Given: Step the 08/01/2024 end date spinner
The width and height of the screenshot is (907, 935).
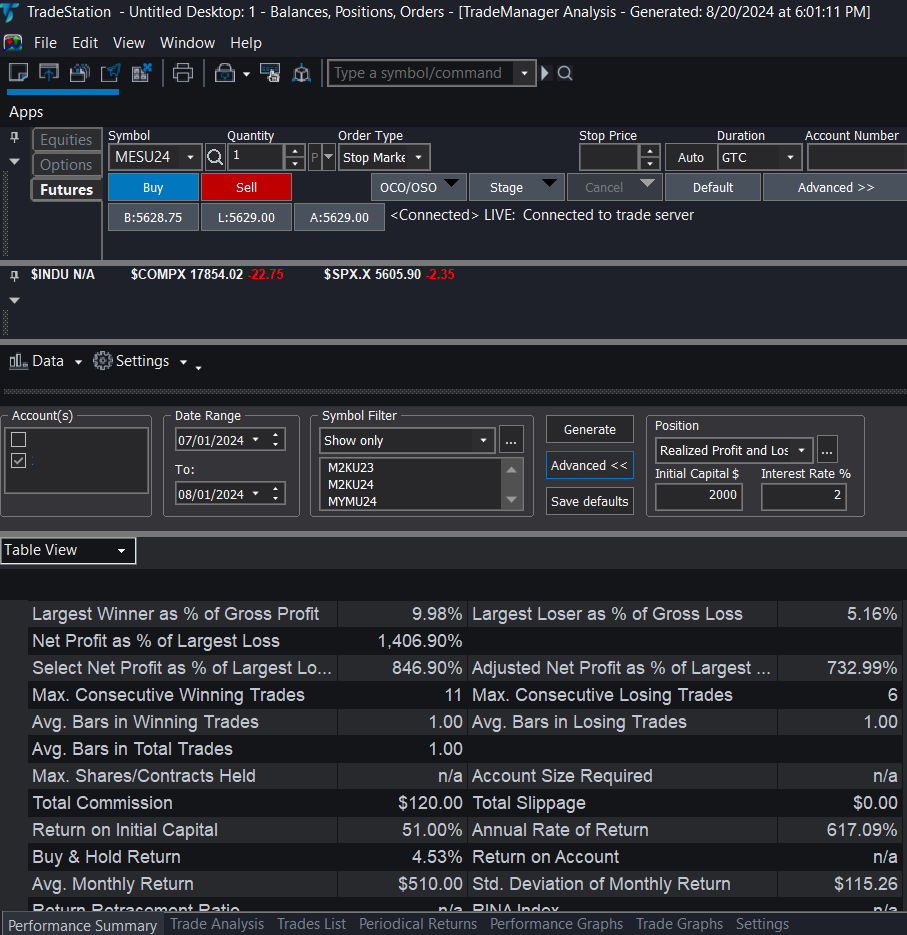Looking at the screenshot, I should [275, 494].
